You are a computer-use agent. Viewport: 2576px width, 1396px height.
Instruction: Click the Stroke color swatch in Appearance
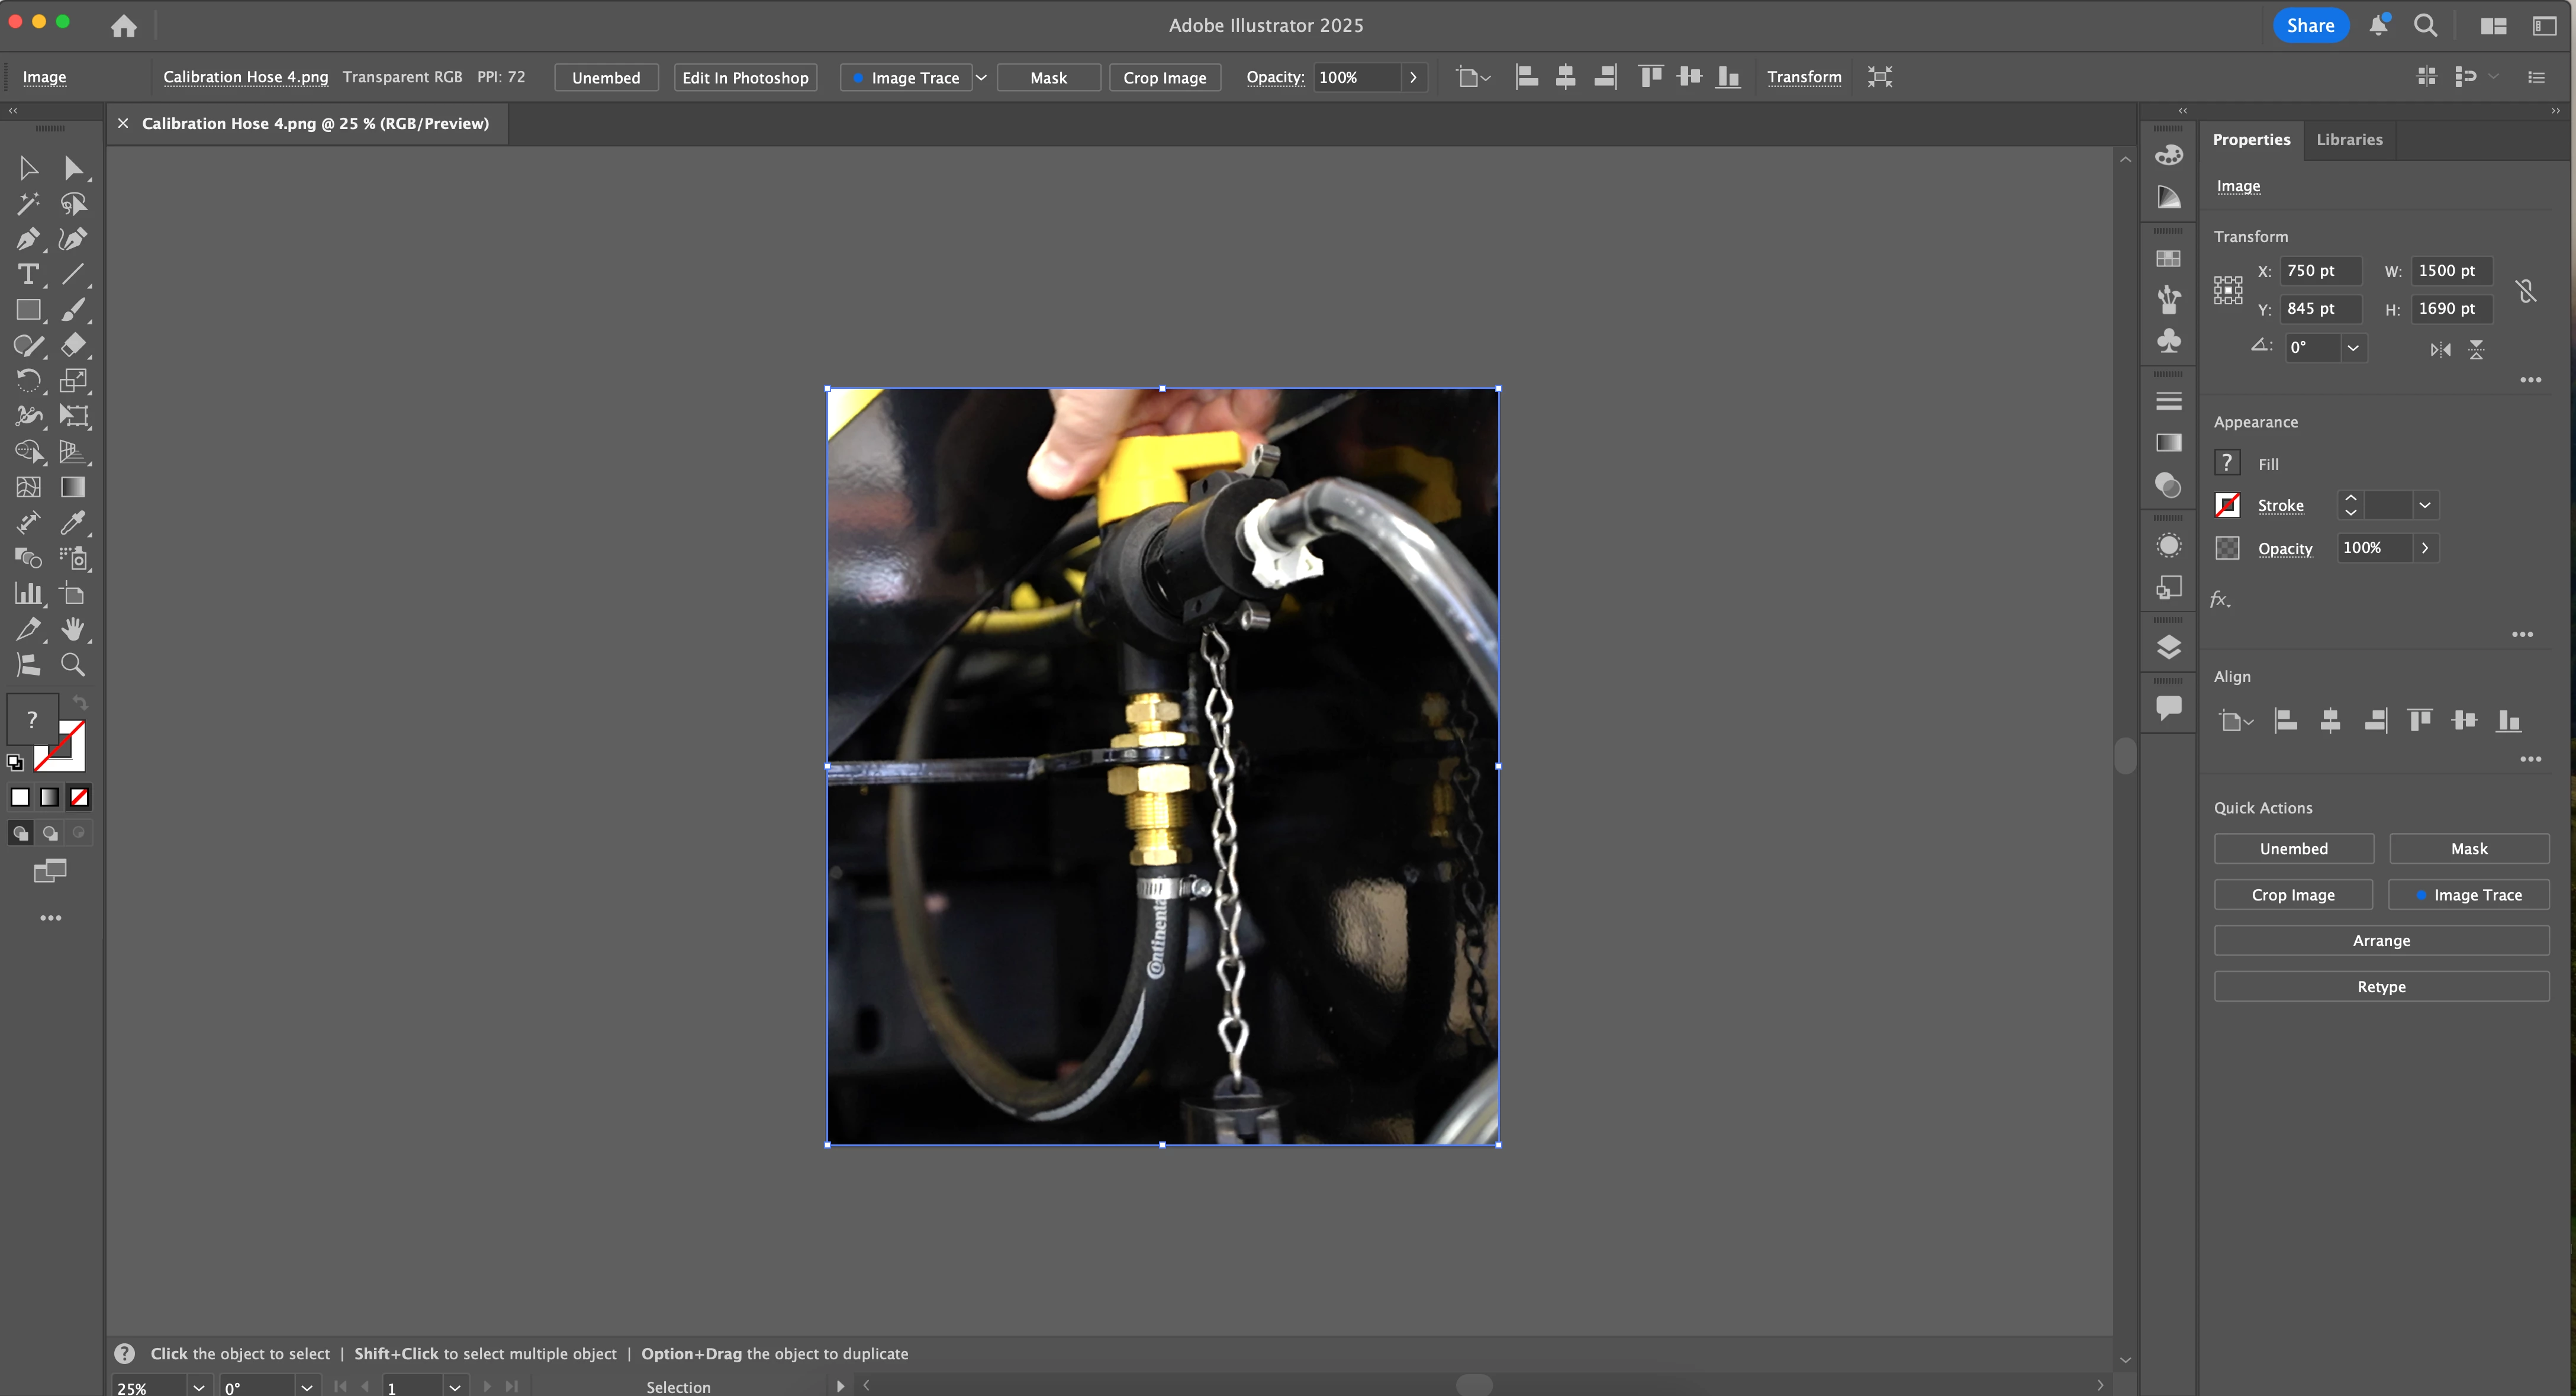2227,505
